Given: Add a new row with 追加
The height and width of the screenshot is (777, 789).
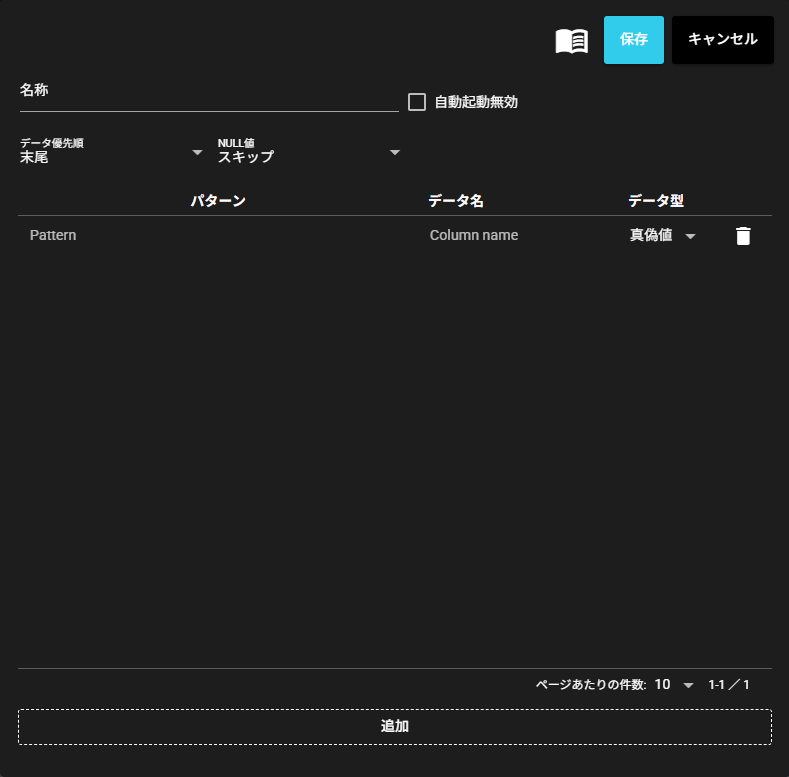Looking at the screenshot, I should pos(394,727).
